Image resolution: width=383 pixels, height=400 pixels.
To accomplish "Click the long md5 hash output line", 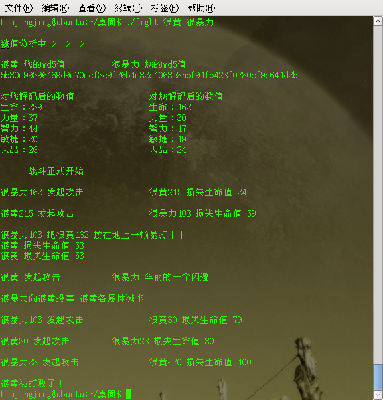I will point(149,75).
